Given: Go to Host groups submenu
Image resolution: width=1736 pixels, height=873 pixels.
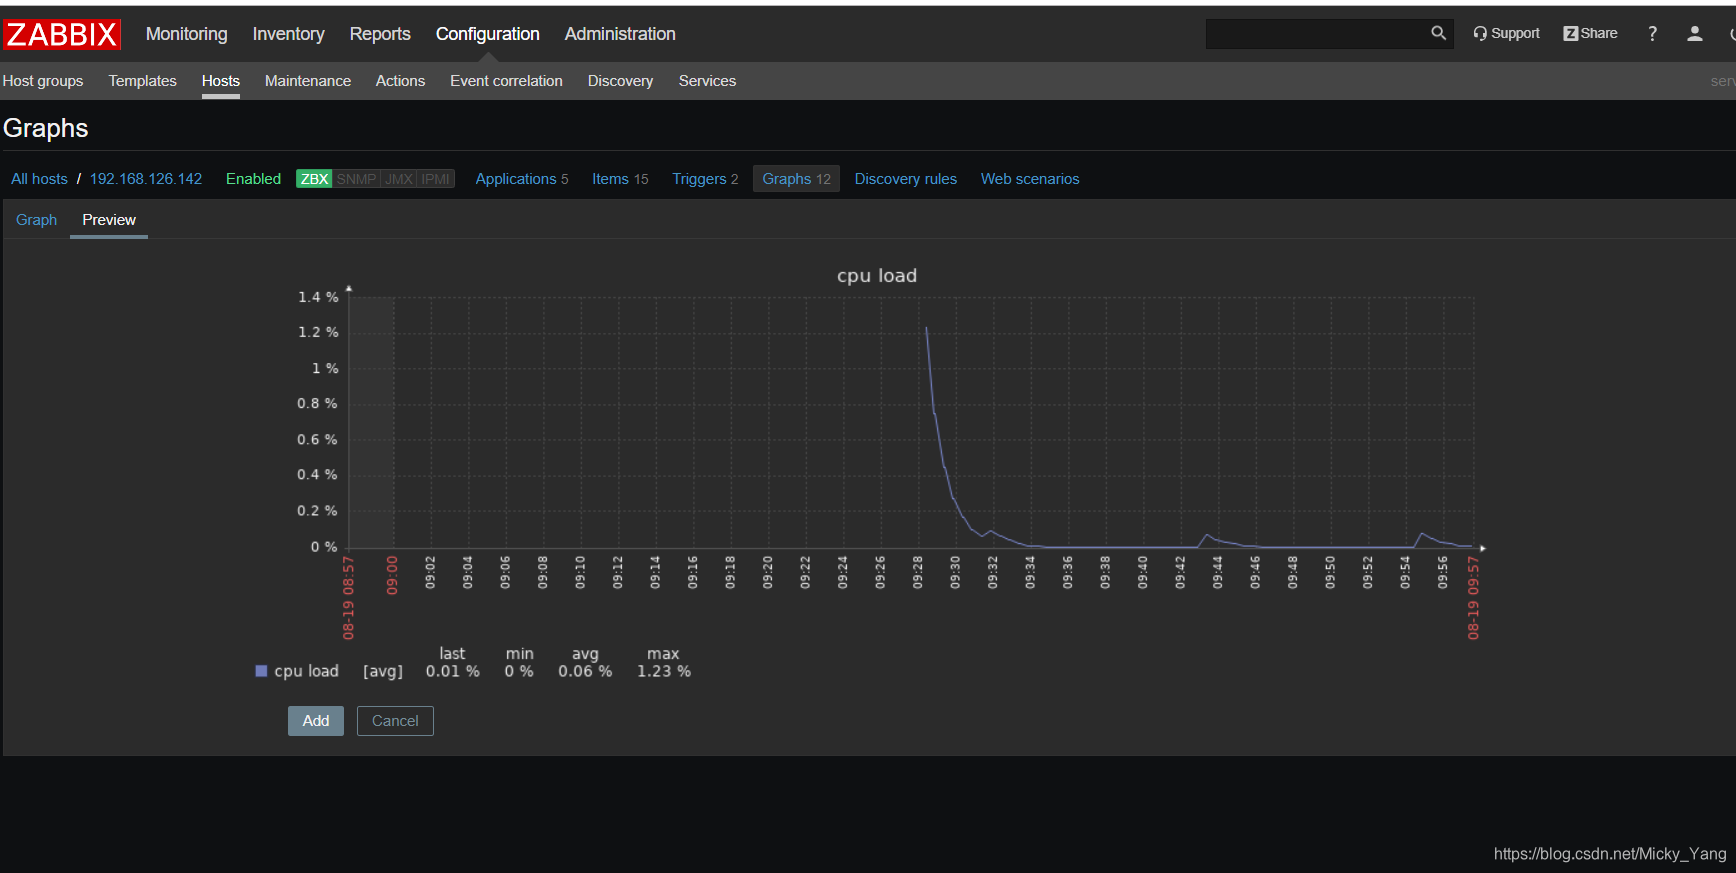Looking at the screenshot, I should [x=43, y=81].
